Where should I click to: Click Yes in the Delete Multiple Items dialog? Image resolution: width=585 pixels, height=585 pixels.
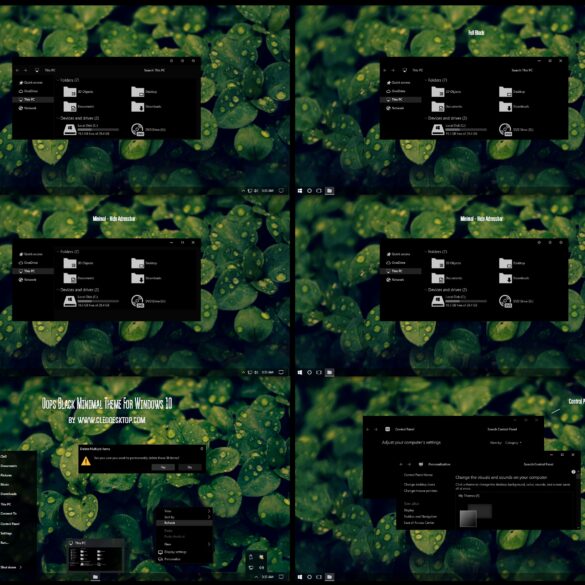(x=163, y=467)
